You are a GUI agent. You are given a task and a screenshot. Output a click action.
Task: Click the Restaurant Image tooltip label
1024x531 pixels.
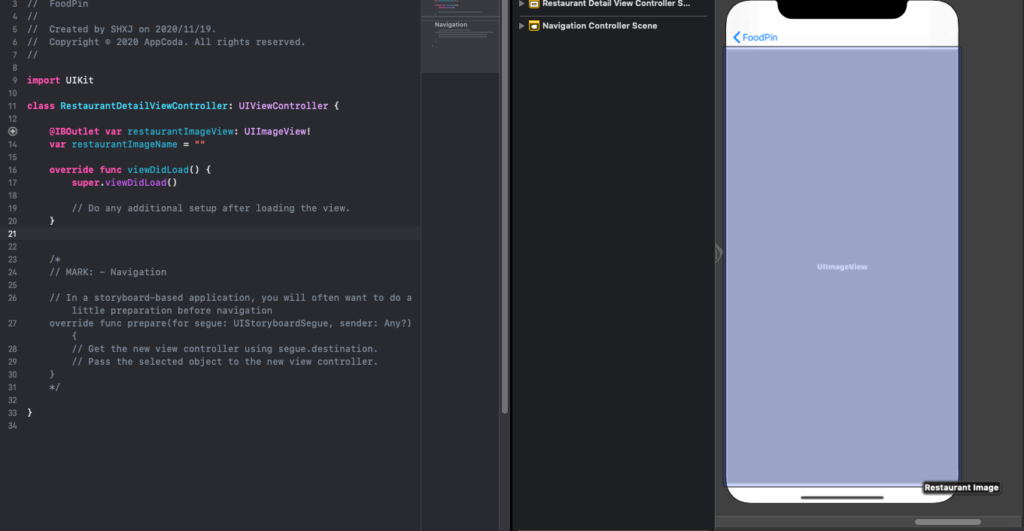pyautogui.click(x=960, y=488)
